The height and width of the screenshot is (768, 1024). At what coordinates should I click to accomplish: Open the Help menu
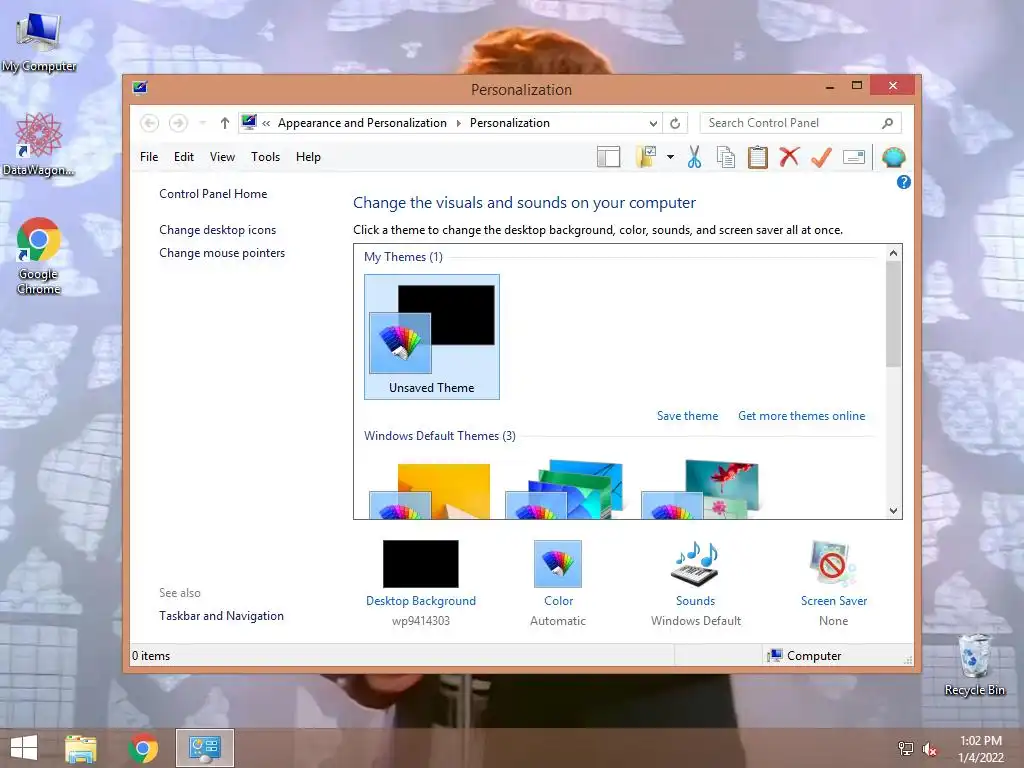click(x=308, y=157)
